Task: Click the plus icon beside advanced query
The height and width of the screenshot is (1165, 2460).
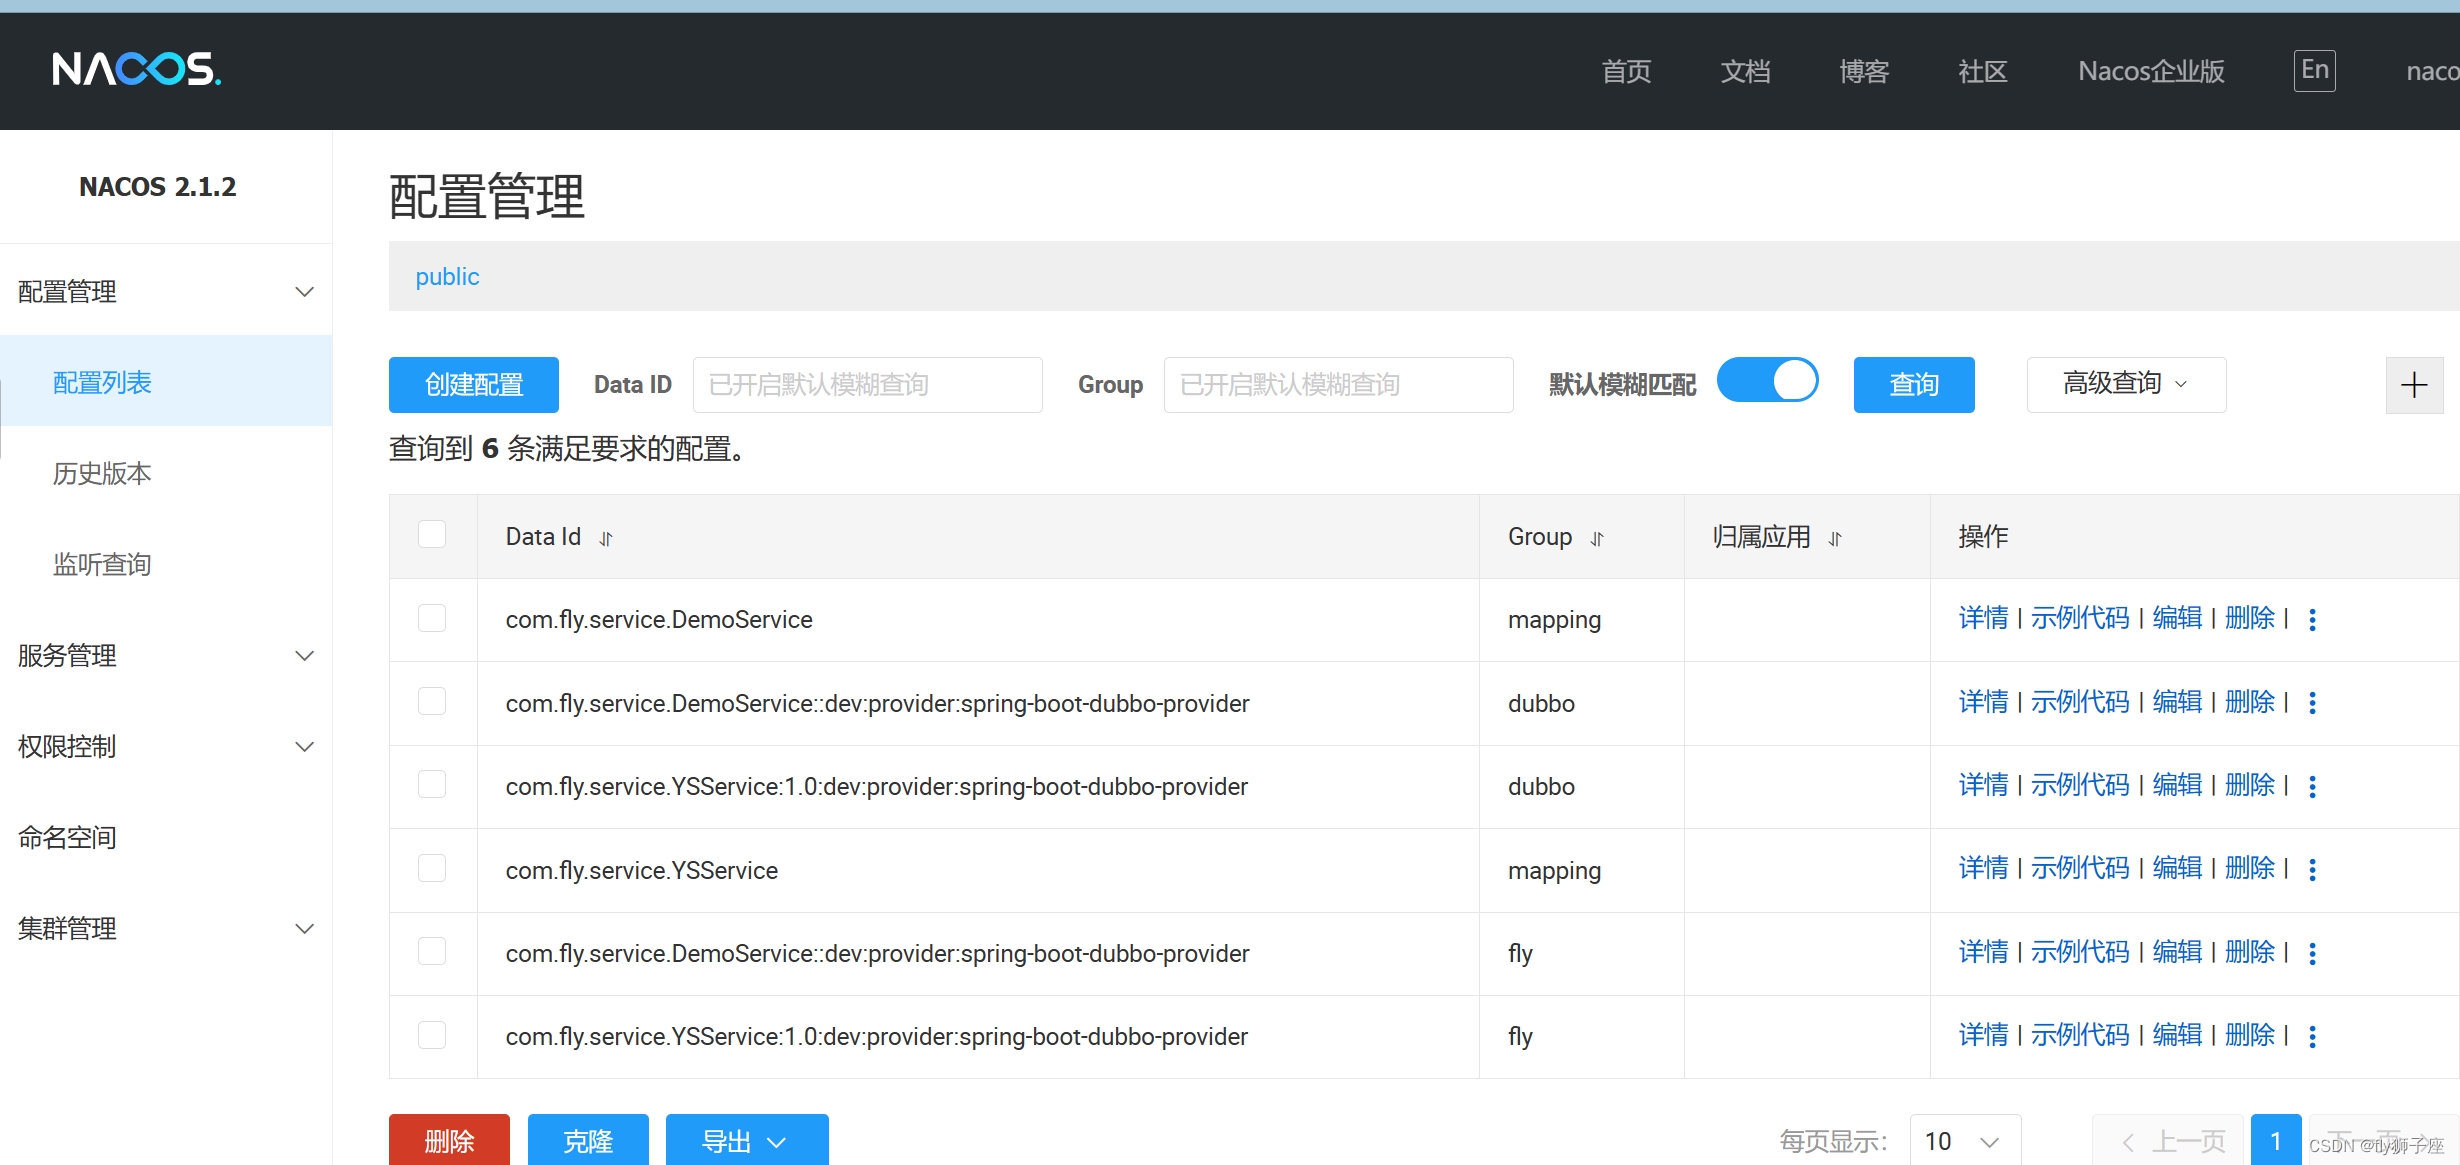Action: click(x=2414, y=385)
